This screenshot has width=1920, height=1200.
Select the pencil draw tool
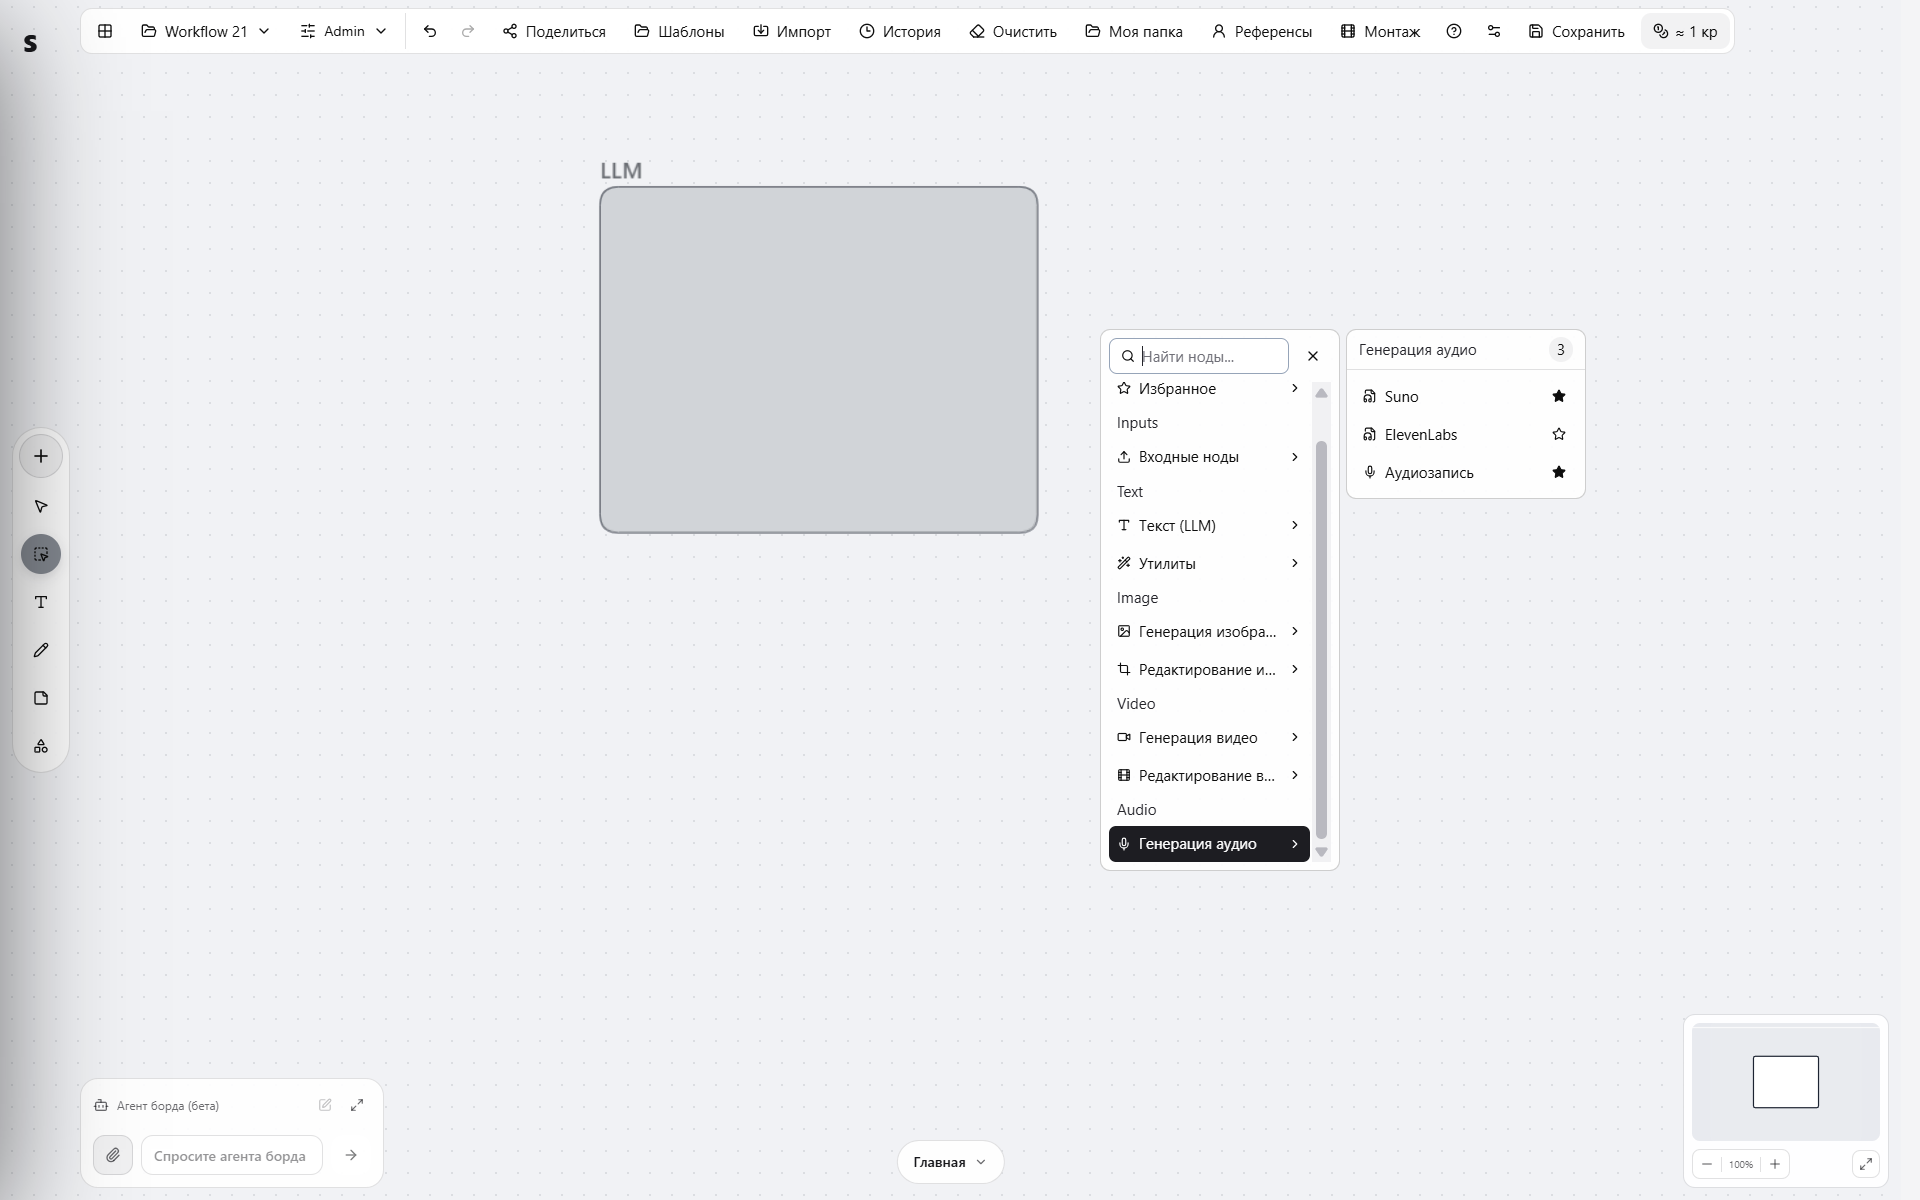tap(41, 650)
